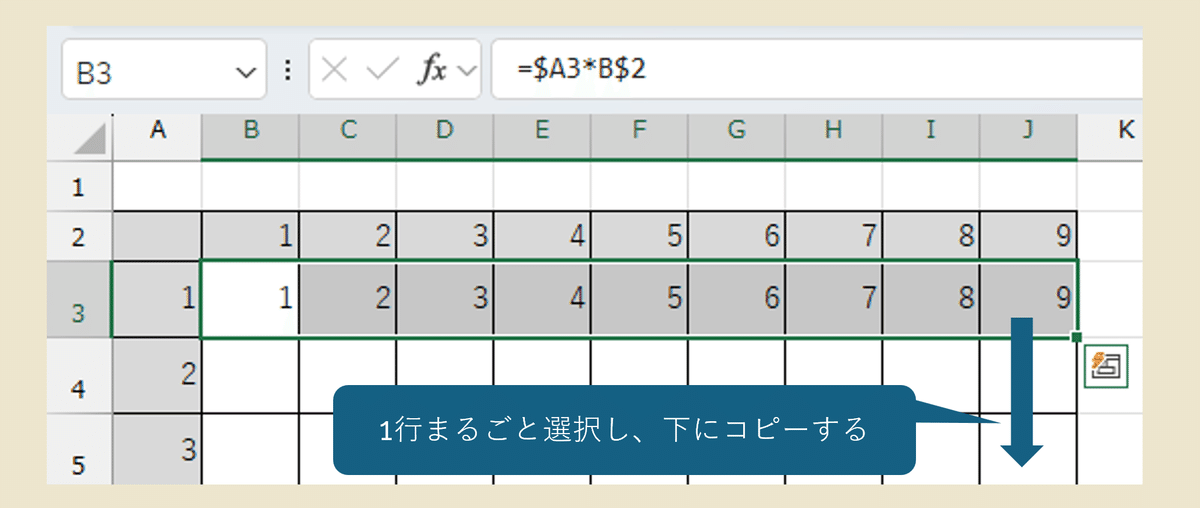
Task: Select column G header
Action: pos(735,136)
